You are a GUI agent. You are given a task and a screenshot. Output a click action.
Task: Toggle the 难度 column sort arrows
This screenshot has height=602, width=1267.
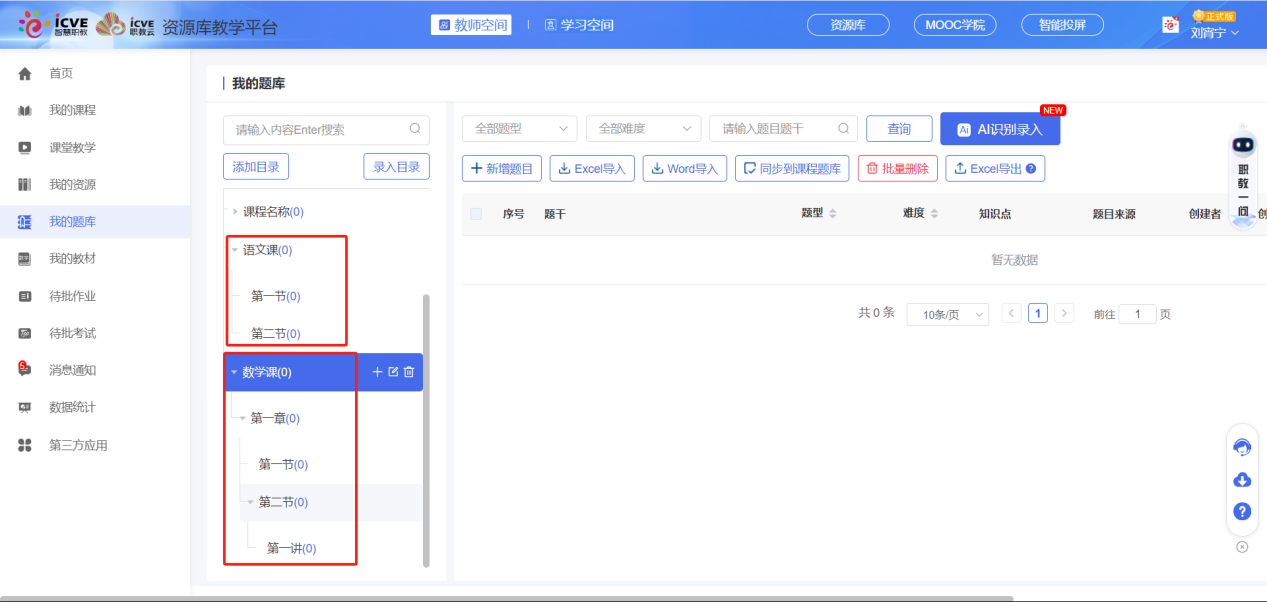934,213
